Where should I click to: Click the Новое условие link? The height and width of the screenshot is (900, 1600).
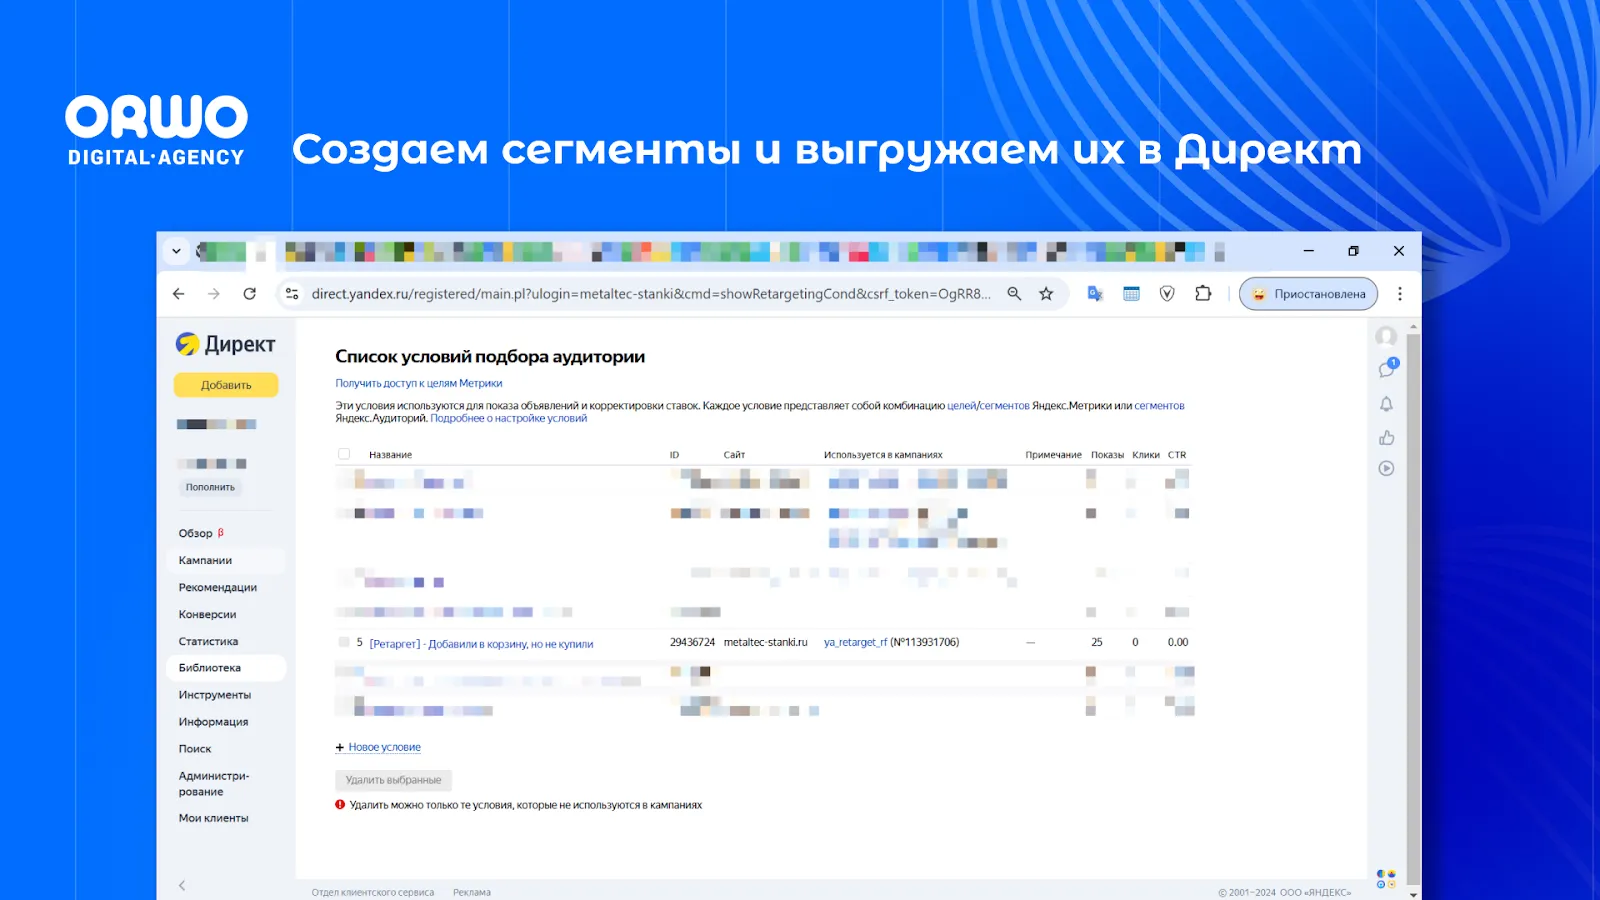(384, 748)
